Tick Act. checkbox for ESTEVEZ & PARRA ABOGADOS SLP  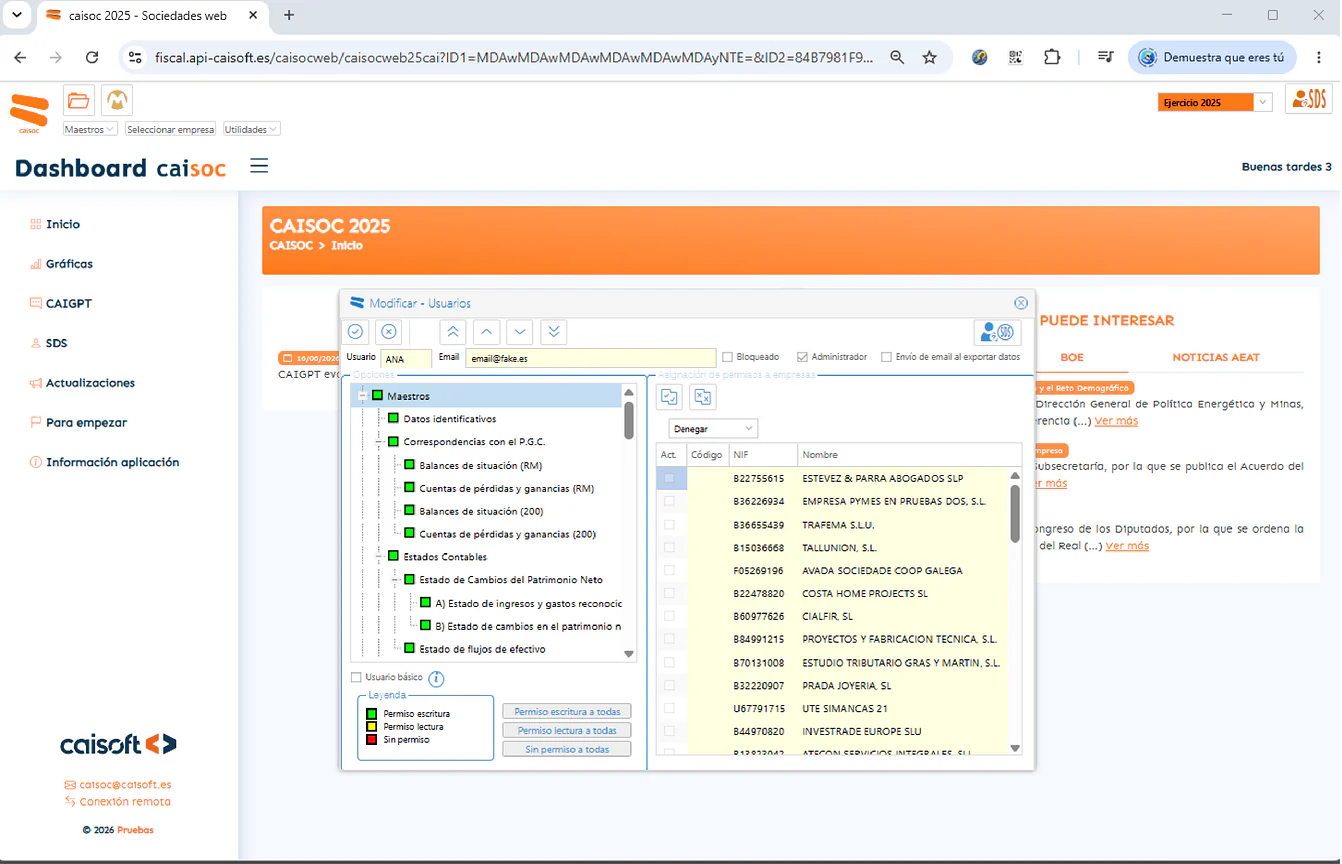[x=669, y=479]
